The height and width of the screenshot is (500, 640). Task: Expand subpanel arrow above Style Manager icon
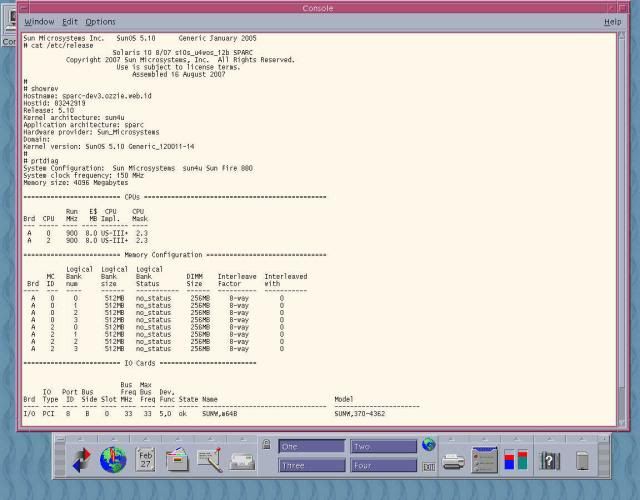[x=484, y=439]
